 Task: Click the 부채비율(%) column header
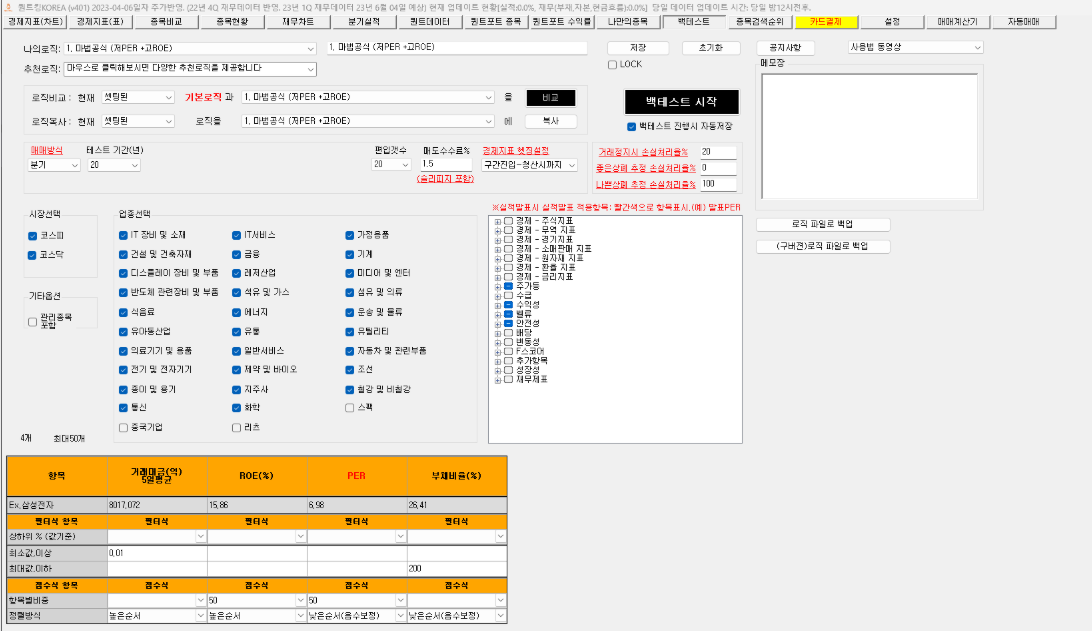pyautogui.click(x=457, y=476)
